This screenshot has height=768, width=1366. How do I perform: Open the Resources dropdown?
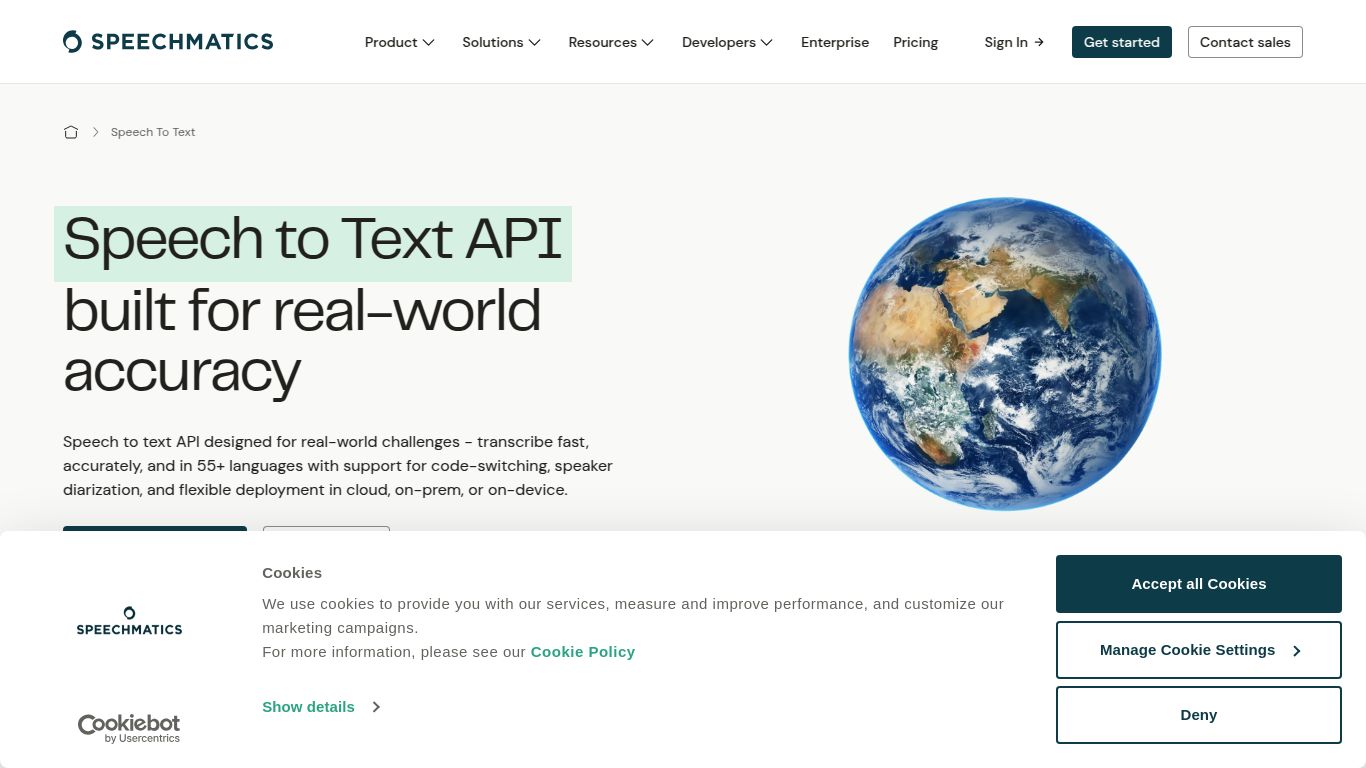[x=610, y=42]
